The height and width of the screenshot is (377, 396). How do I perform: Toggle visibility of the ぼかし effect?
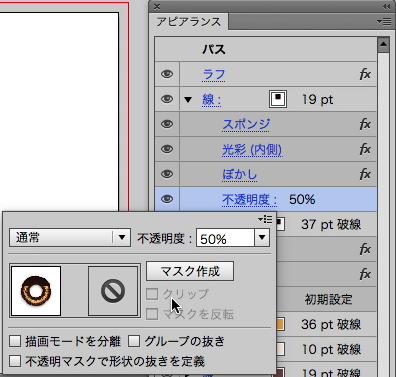pyautogui.click(x=167, y=174)
